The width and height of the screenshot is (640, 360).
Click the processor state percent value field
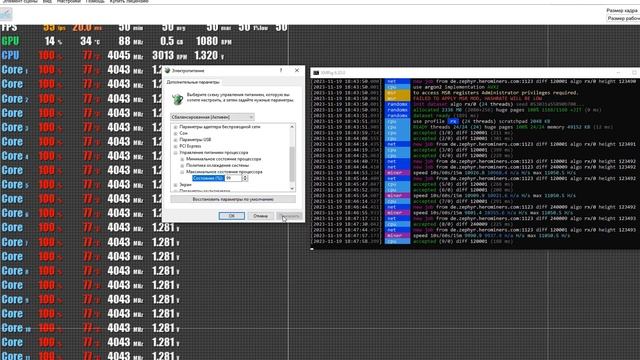point(233,178)
